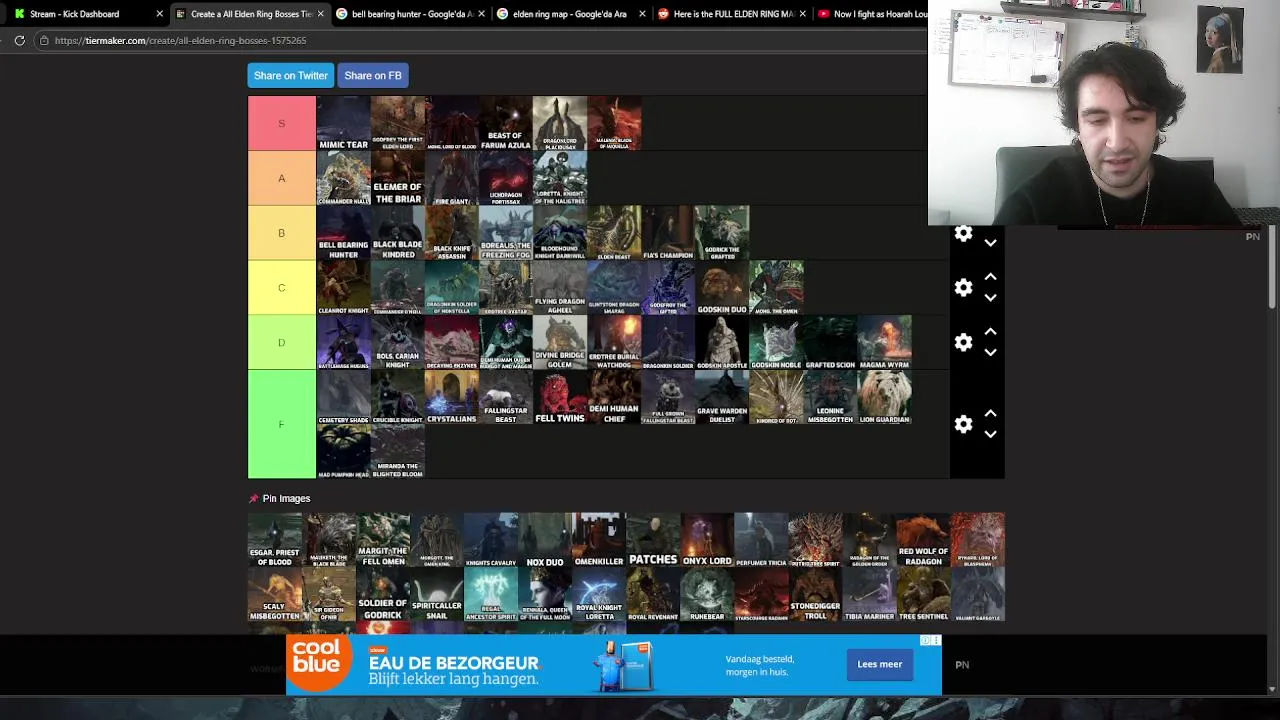
Task: Switch to Now I fight as Hoarah Loux YouTube tab
Action: click(872, 14)
